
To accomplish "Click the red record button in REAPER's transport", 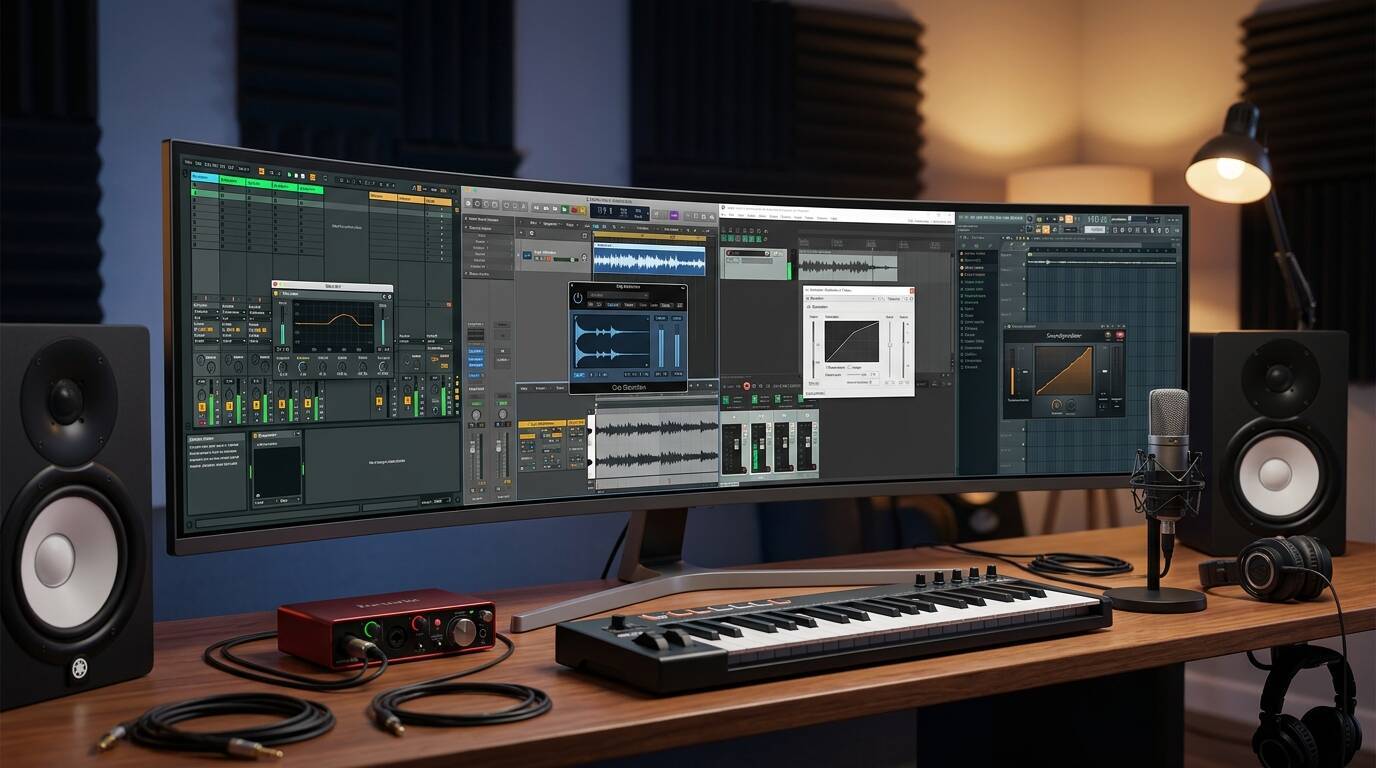I will [747, 385].
